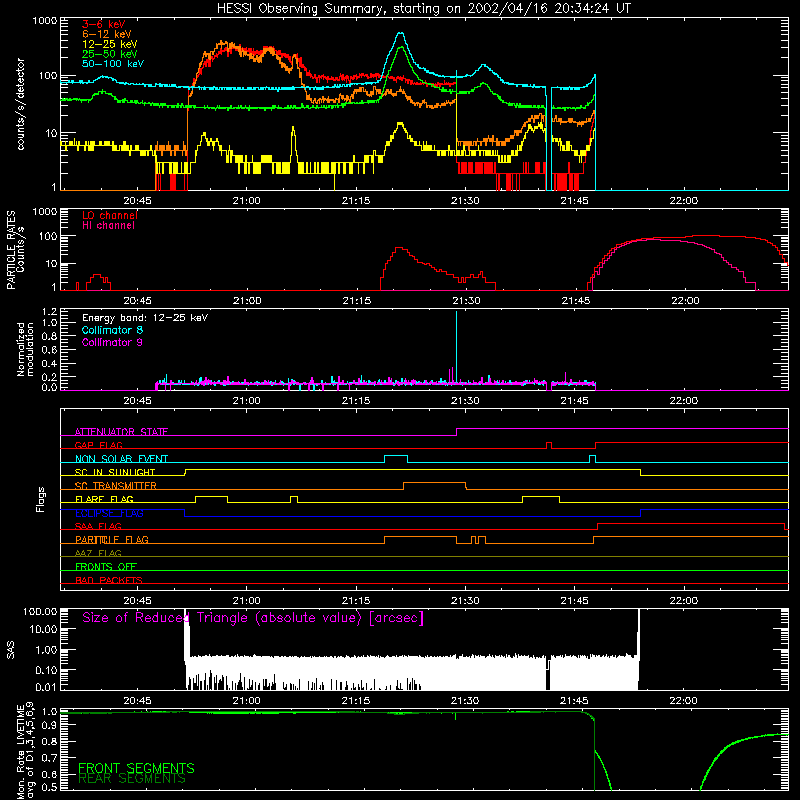Select the 12-25 keV legend label
Screen dimensions: 800x800
pos(110,44)
